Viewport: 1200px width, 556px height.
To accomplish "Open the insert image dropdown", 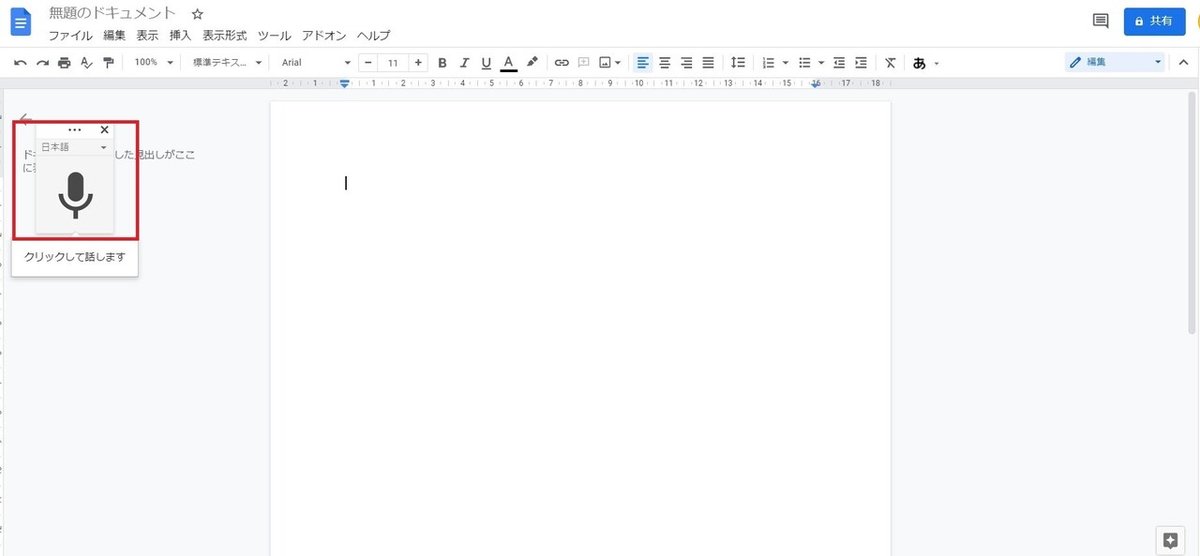I will [609, 62].
